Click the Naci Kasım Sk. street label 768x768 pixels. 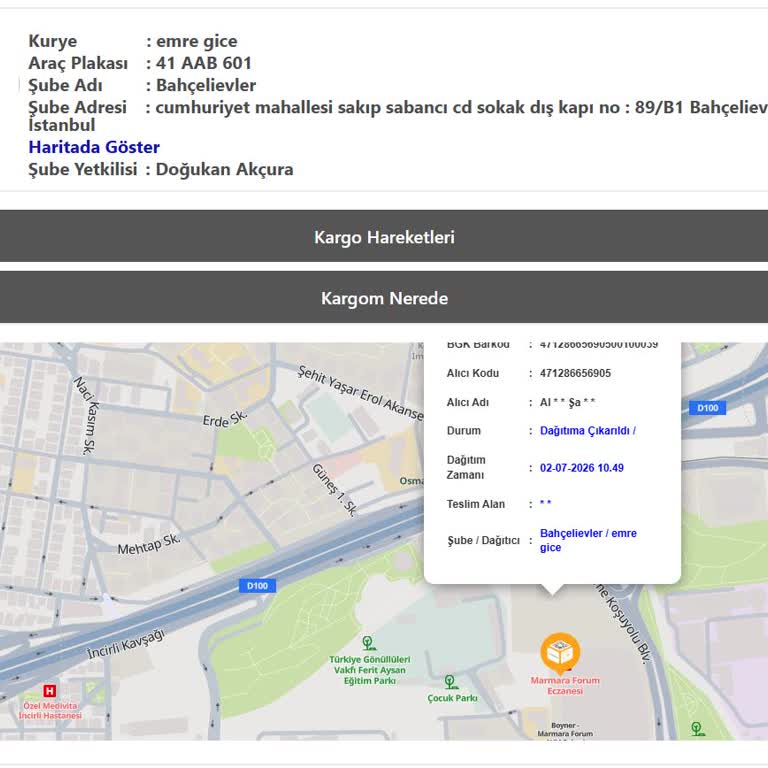(x=87, y=415)
